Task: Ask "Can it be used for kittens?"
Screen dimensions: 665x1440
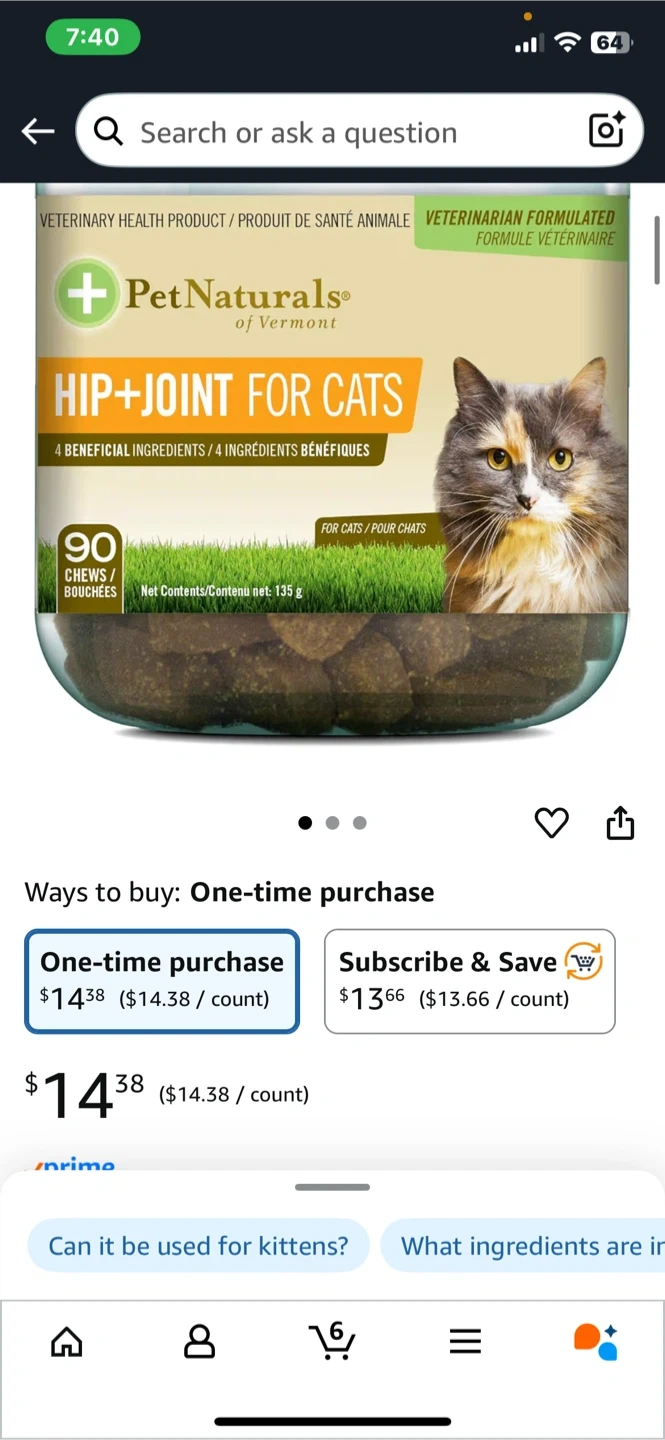Action: click(x=198, y=1246)
